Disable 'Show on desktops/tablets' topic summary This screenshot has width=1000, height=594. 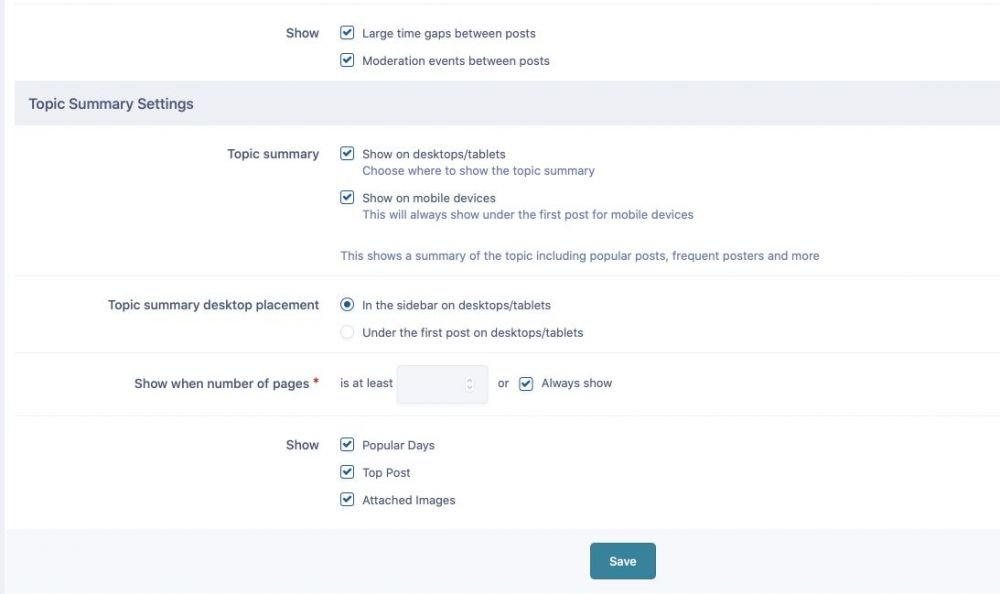(347, 153)
